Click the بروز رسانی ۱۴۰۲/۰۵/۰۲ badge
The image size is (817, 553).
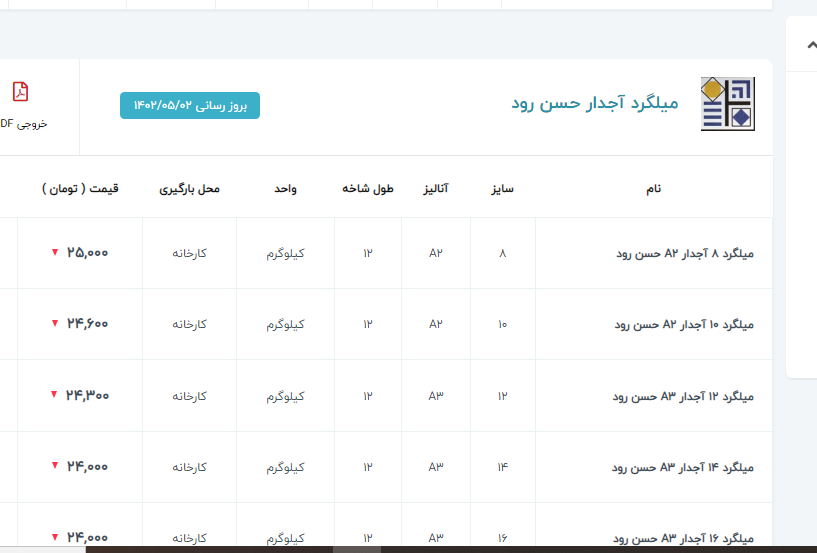pyautogui.click(x=190, y=105)
